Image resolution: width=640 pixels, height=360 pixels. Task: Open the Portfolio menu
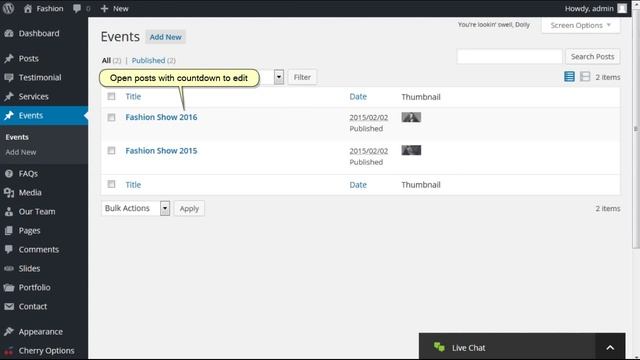tap(44, 288)
